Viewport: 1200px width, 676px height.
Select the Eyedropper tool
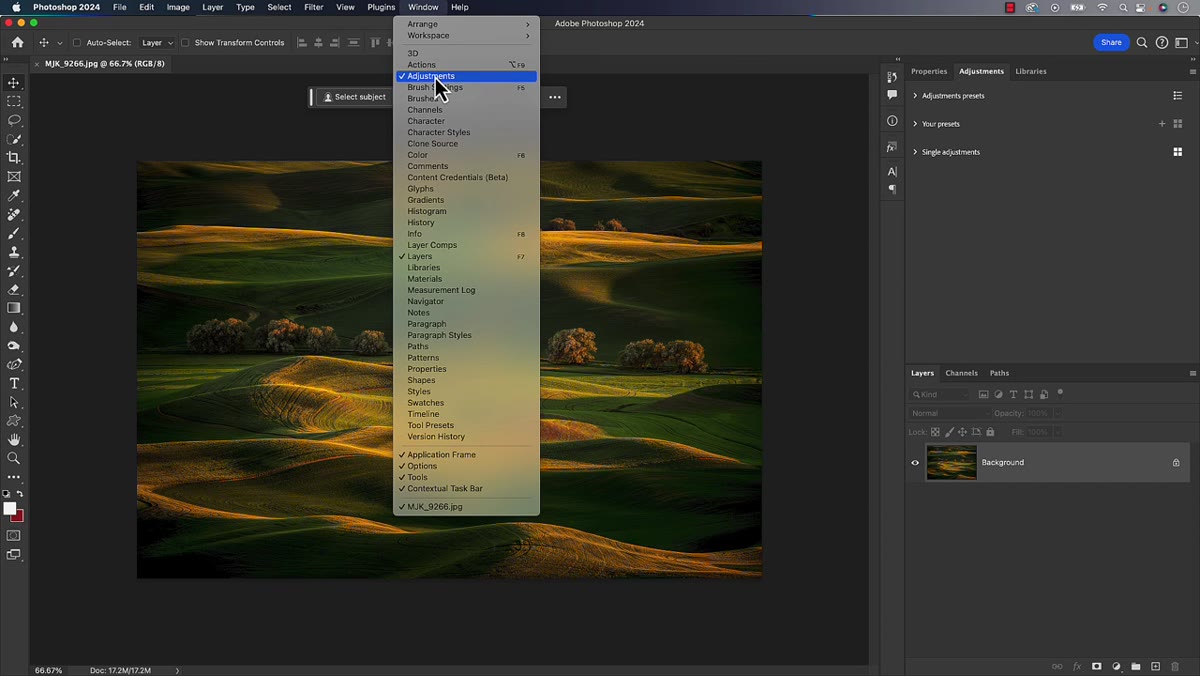tap(14, 196)
